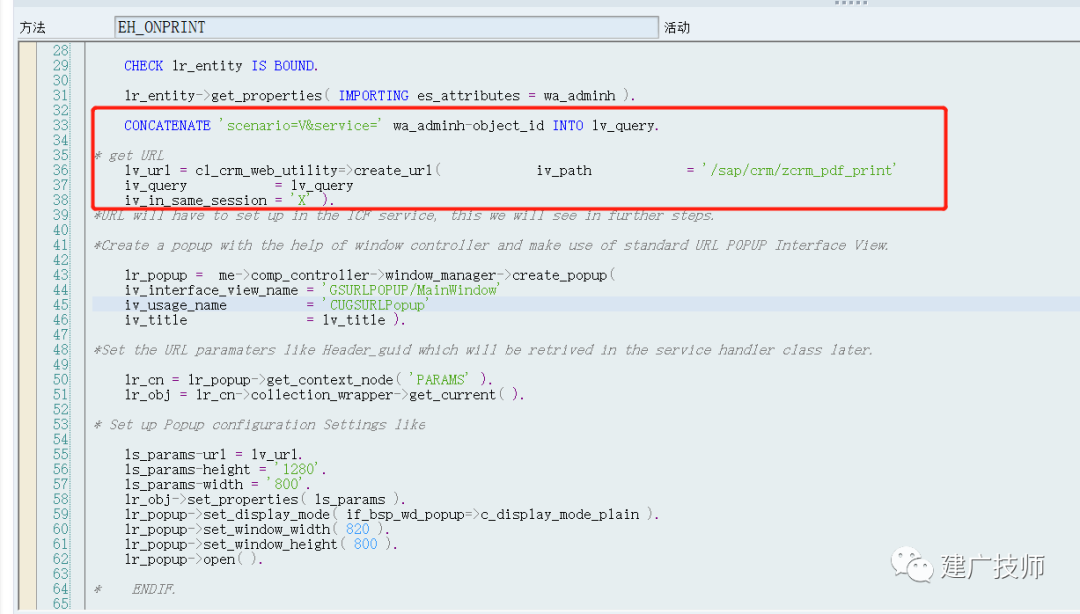The height and width of the screenshot is (614, 1080).
Task: Click the 'iv_title = lv_title' line
Action: (x=264, y=320)
